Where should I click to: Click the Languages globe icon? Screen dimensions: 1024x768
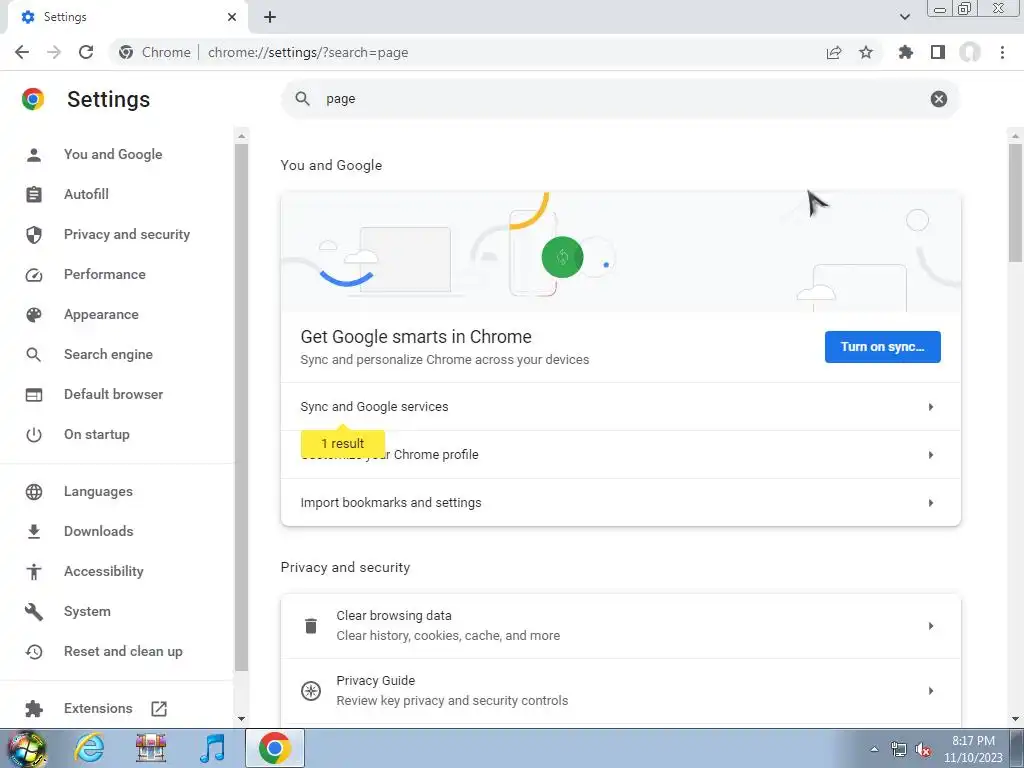34,492
